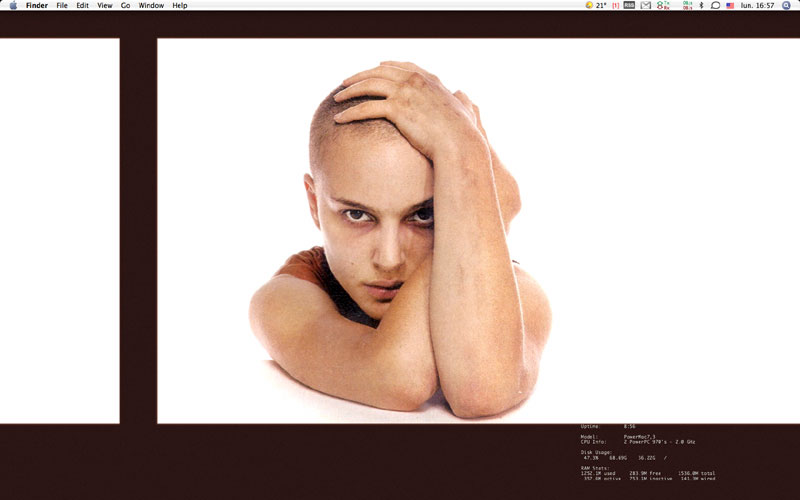The width and height of the screenshot is (800, 500).
Task: Open the Bluetooth status menu
Action: tap(701, 6)
